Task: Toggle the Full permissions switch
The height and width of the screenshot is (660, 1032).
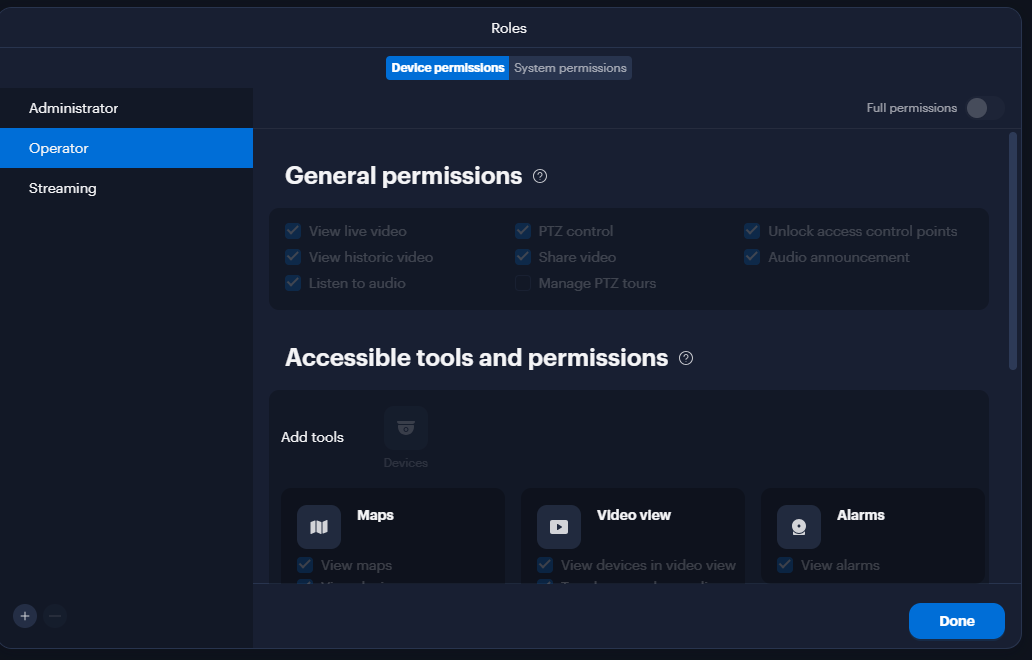Action: coord(985,108)
